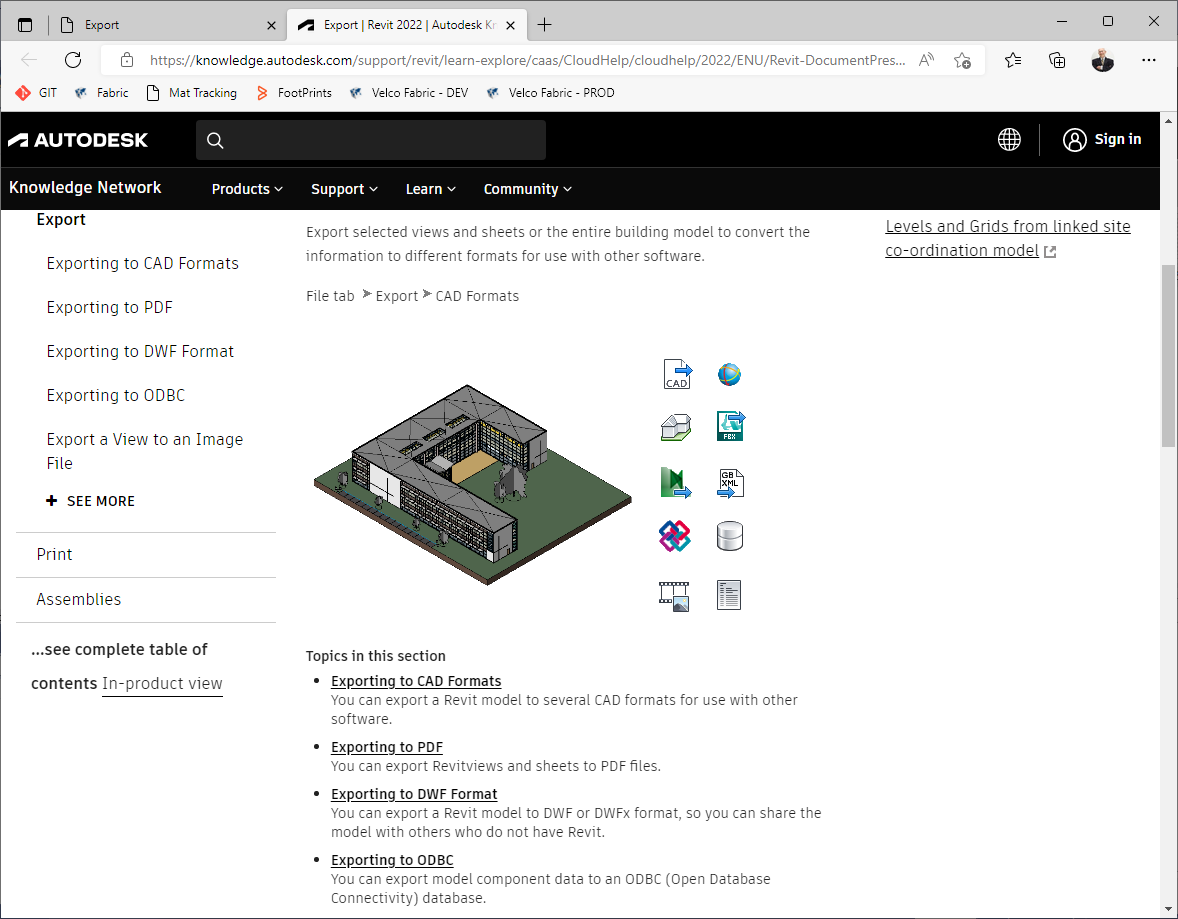The width and height of the screenshot is (1178, 919).
Task: Open browser Settings and more menu
Action: coord(1149,60)
